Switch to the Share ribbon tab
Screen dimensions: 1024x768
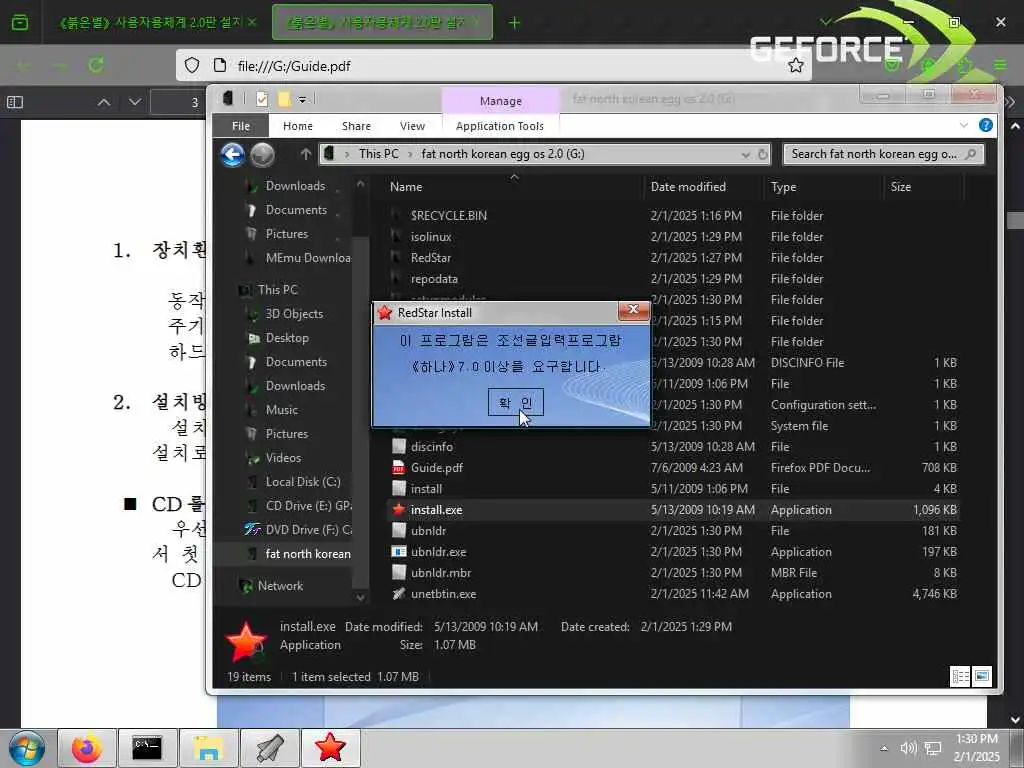[356, 126]
